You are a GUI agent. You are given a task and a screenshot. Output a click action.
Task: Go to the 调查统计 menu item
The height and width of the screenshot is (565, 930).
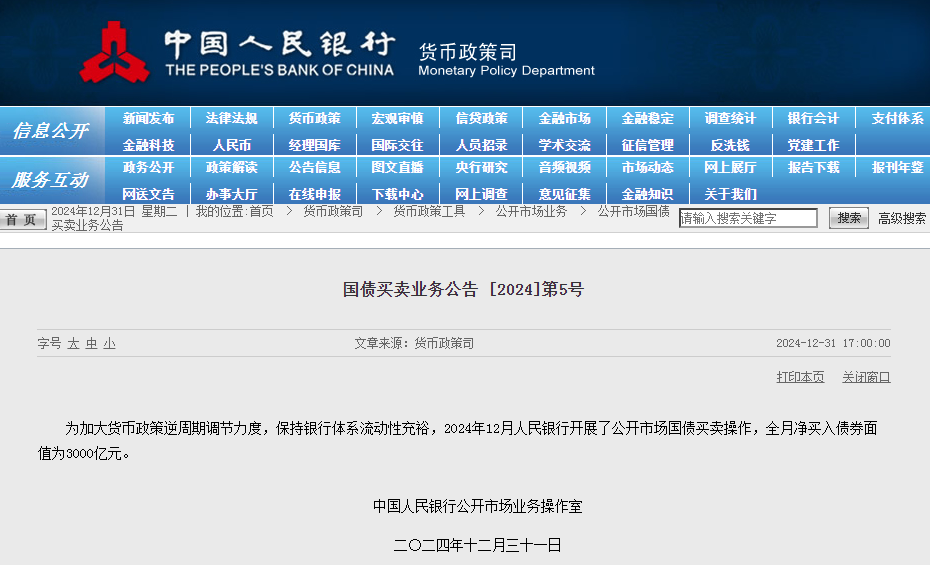click(x=730, y=118)
